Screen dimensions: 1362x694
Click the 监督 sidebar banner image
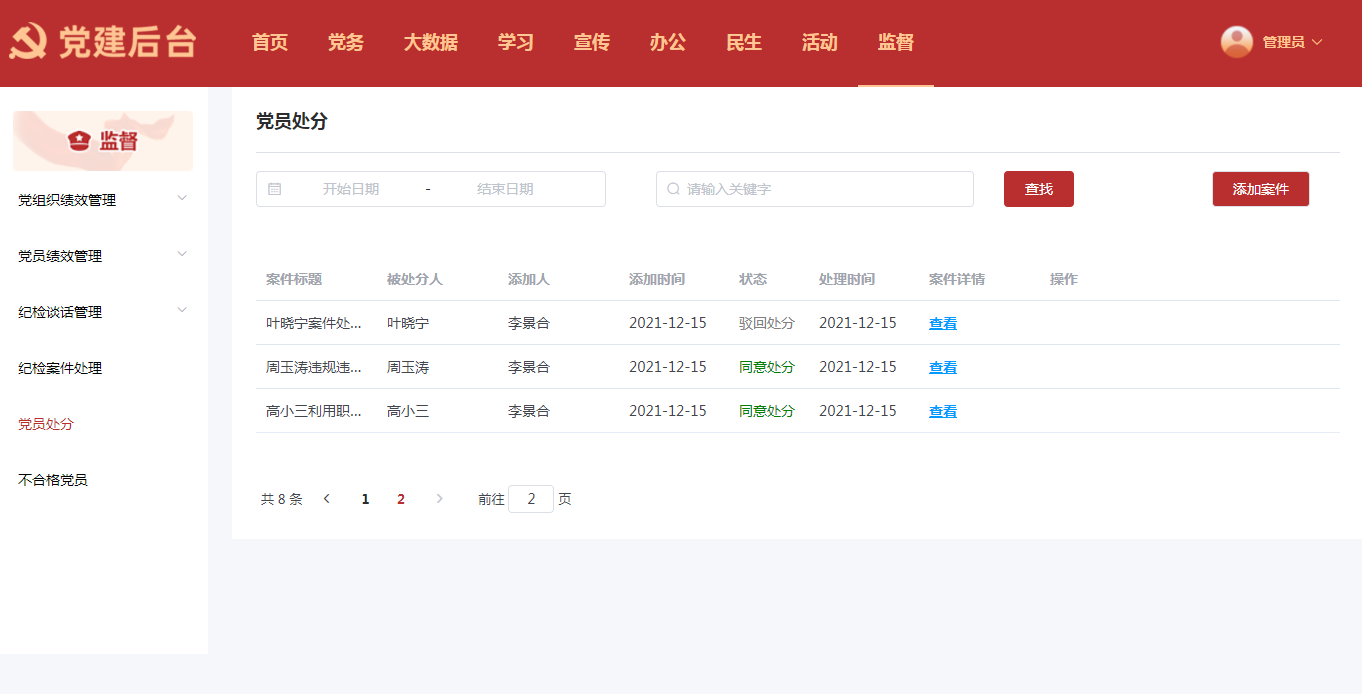(103, 141)
